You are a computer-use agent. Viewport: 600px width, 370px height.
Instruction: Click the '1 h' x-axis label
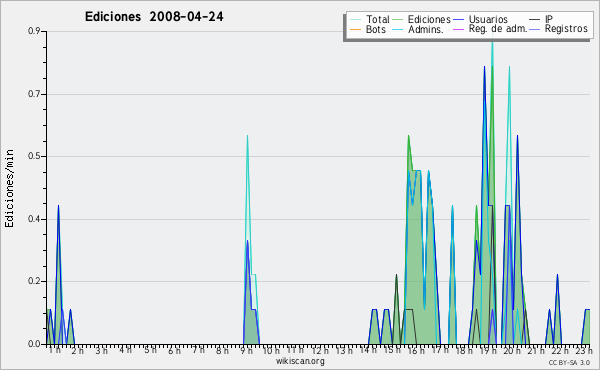[x=54, y=350]
